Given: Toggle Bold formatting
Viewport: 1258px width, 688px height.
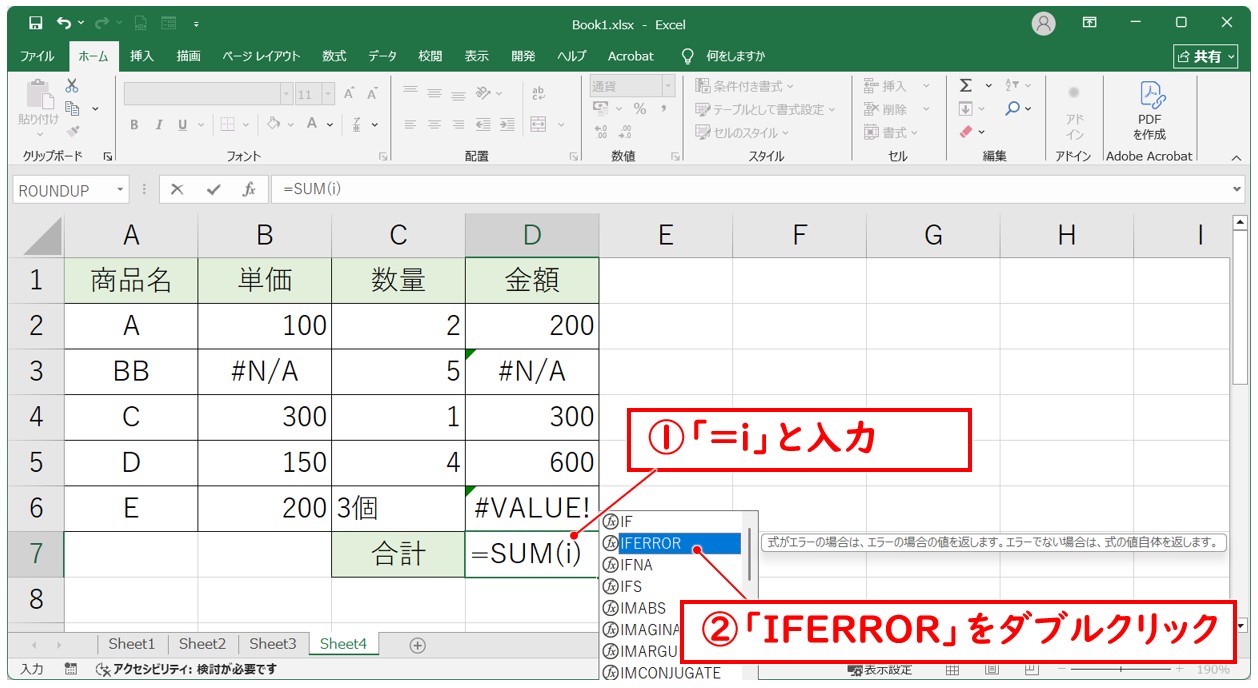Looking at the screenshot, I should point(134,125).
